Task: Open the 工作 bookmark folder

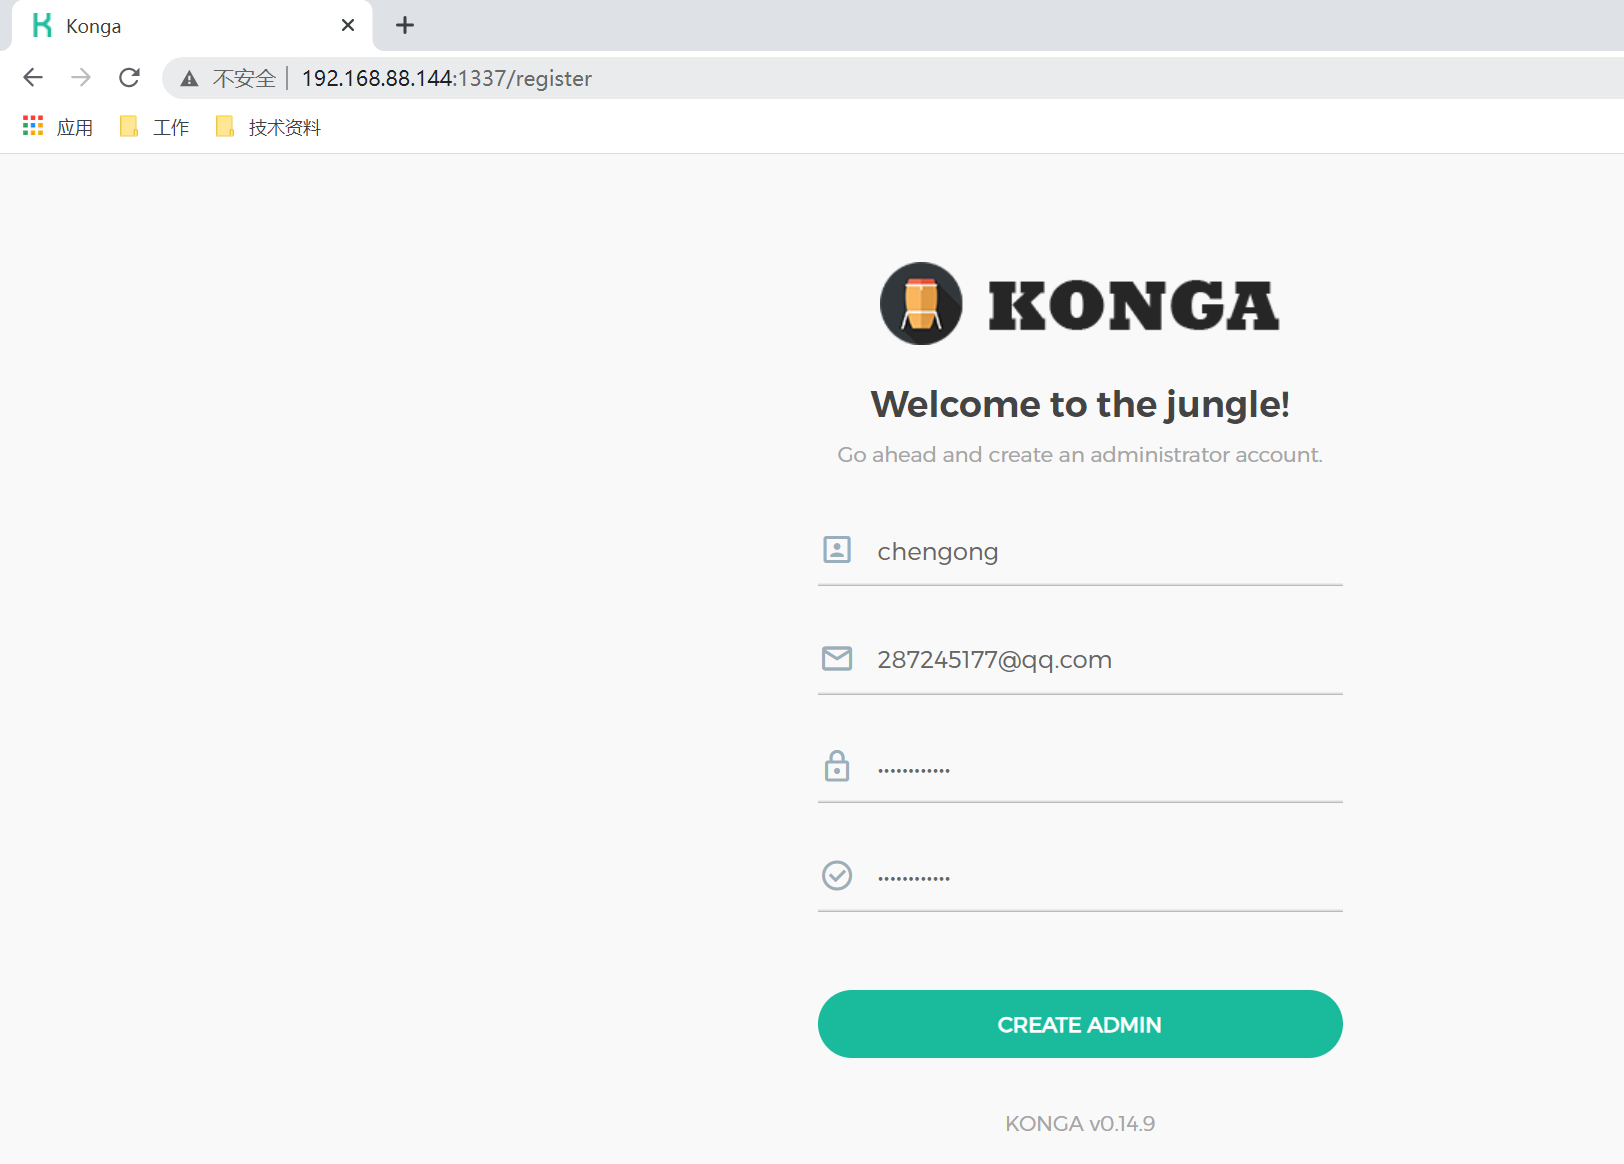Action: 154,127
